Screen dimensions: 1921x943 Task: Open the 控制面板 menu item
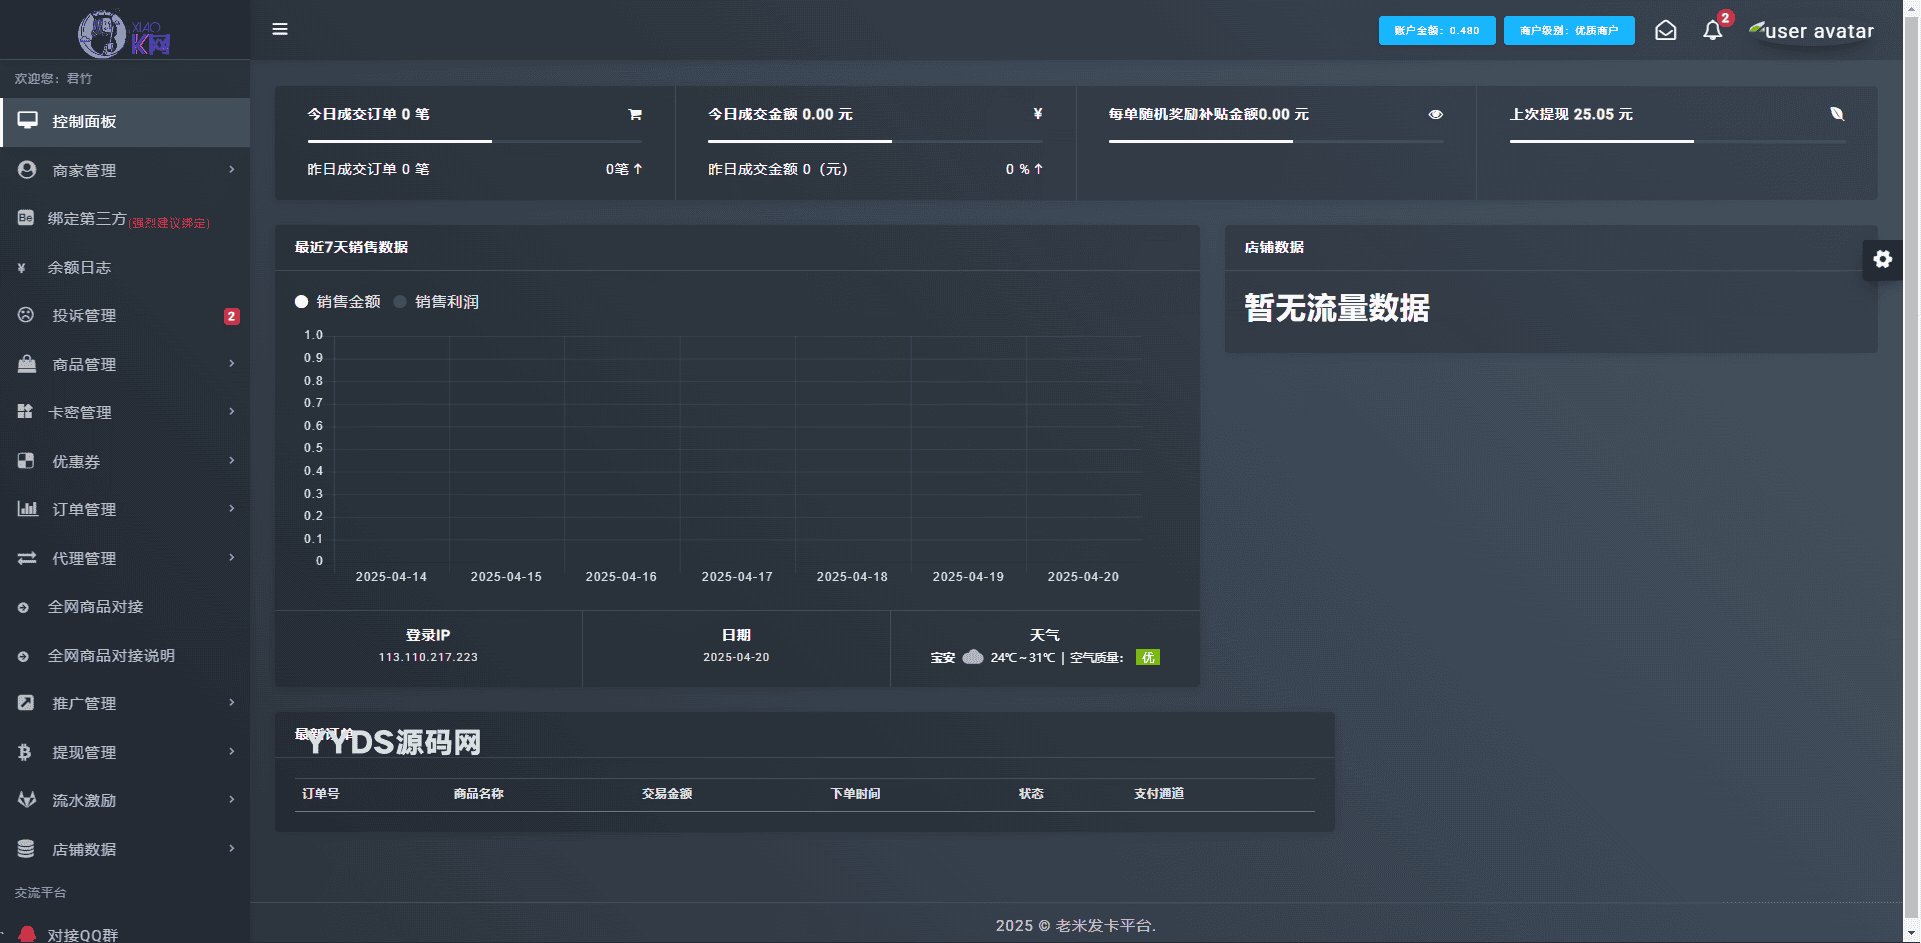[125, 122]
